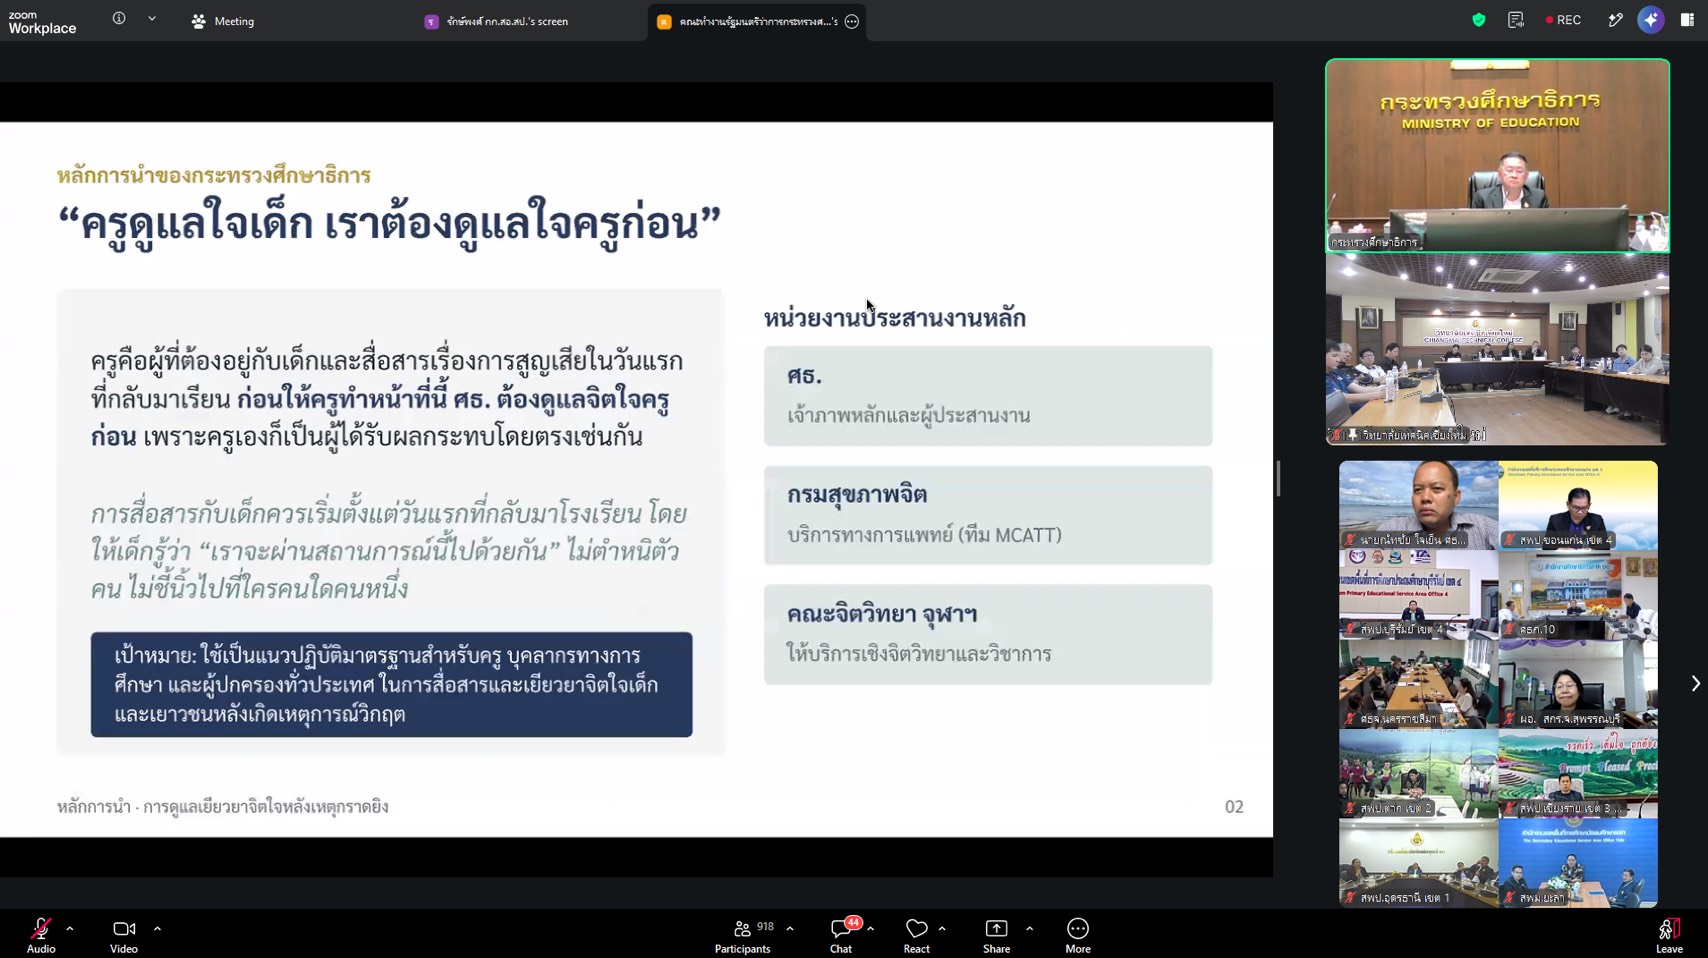The image size is (1708, 958).
Task: Click the กรมสุขภาพจิต agency card
Action: click(x=988, y=515)
